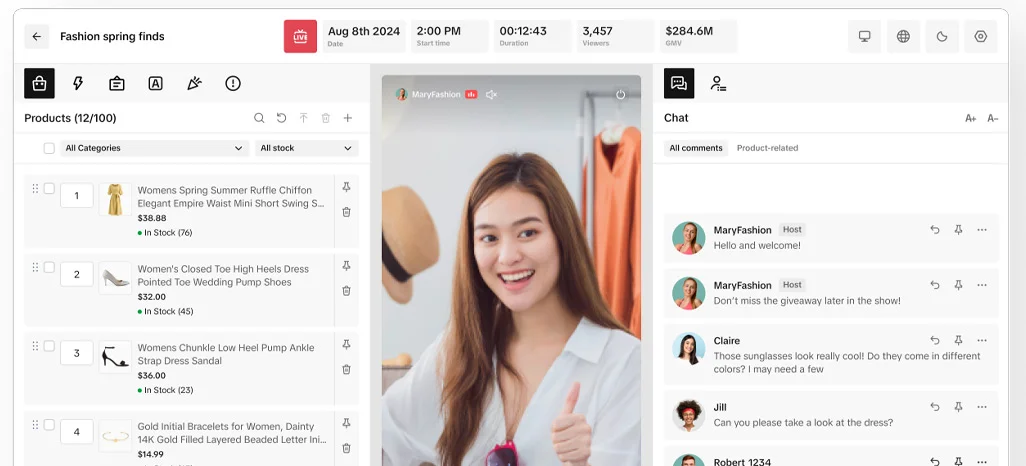Pin Jill's dress comment

coord(959,407)
